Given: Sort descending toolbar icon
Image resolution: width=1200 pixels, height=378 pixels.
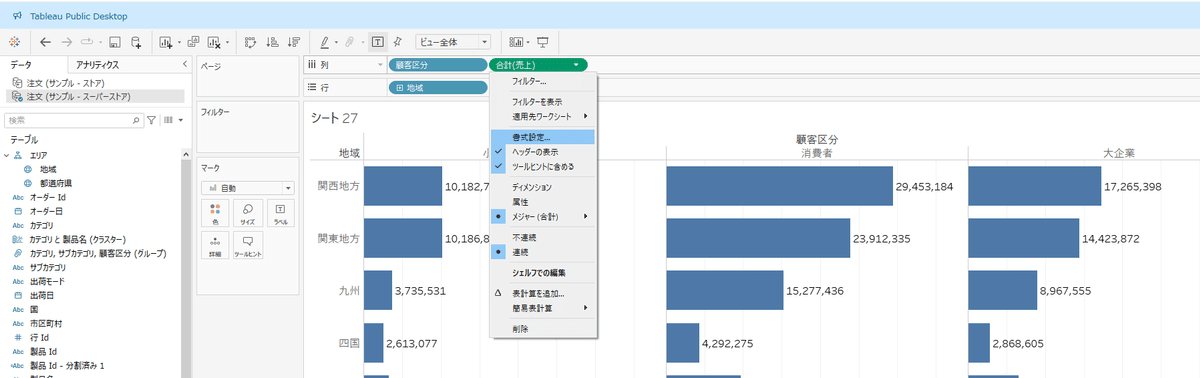Looking at the screenshot, I should click(x=293, y=42).
